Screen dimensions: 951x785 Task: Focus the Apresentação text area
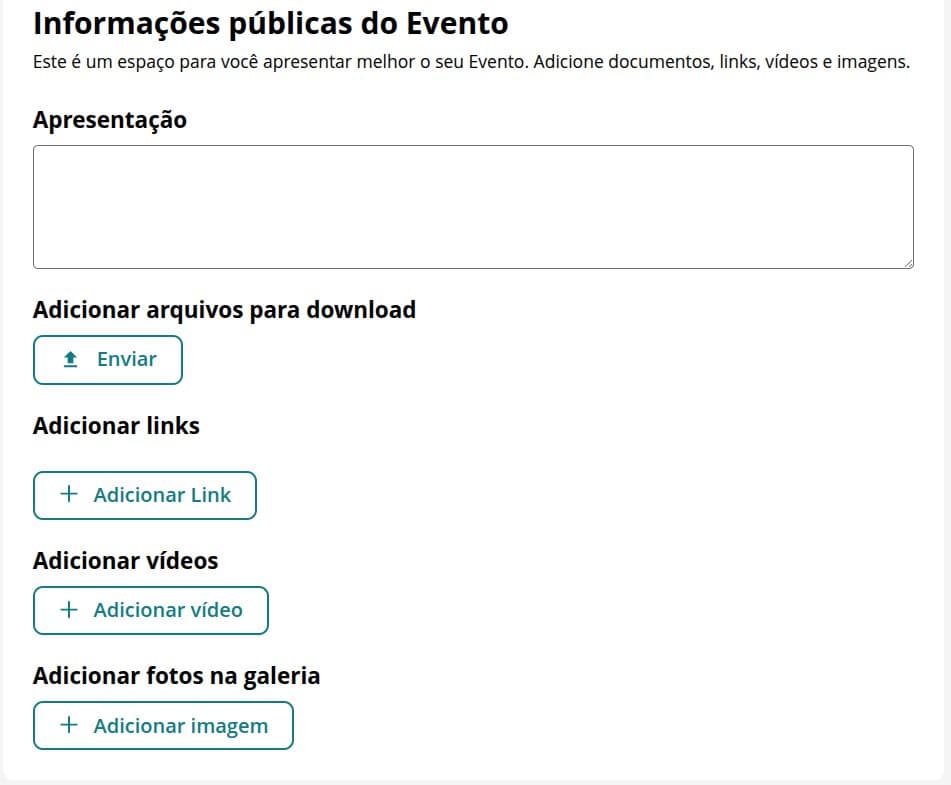[x=473, y=207]
